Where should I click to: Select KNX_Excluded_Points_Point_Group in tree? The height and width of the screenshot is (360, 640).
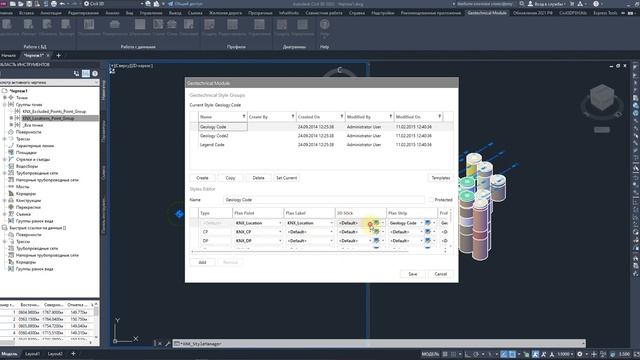coord(54,111)
